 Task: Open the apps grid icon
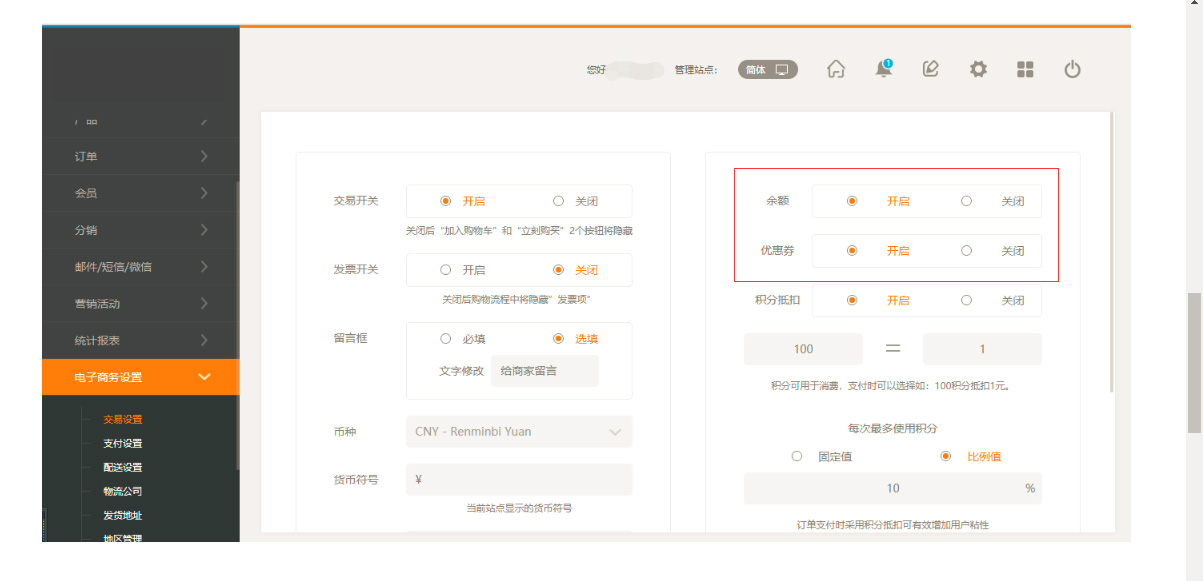(x=1025, y=69)
